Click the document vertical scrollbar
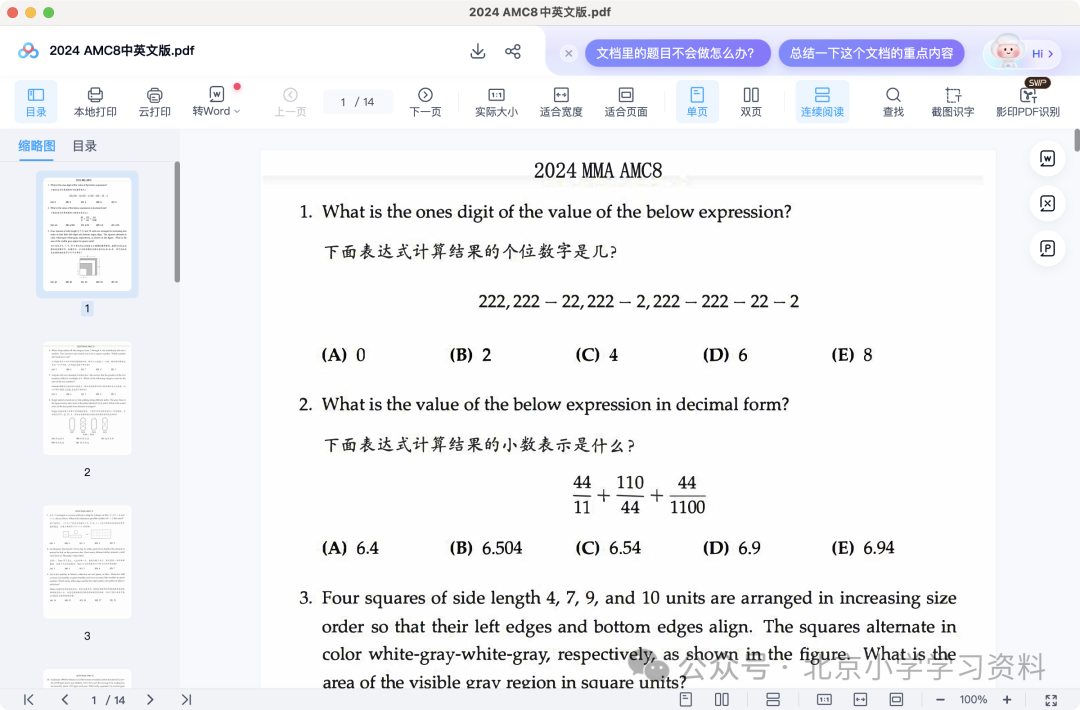Screen dimensions: 1080x710 1077,140
